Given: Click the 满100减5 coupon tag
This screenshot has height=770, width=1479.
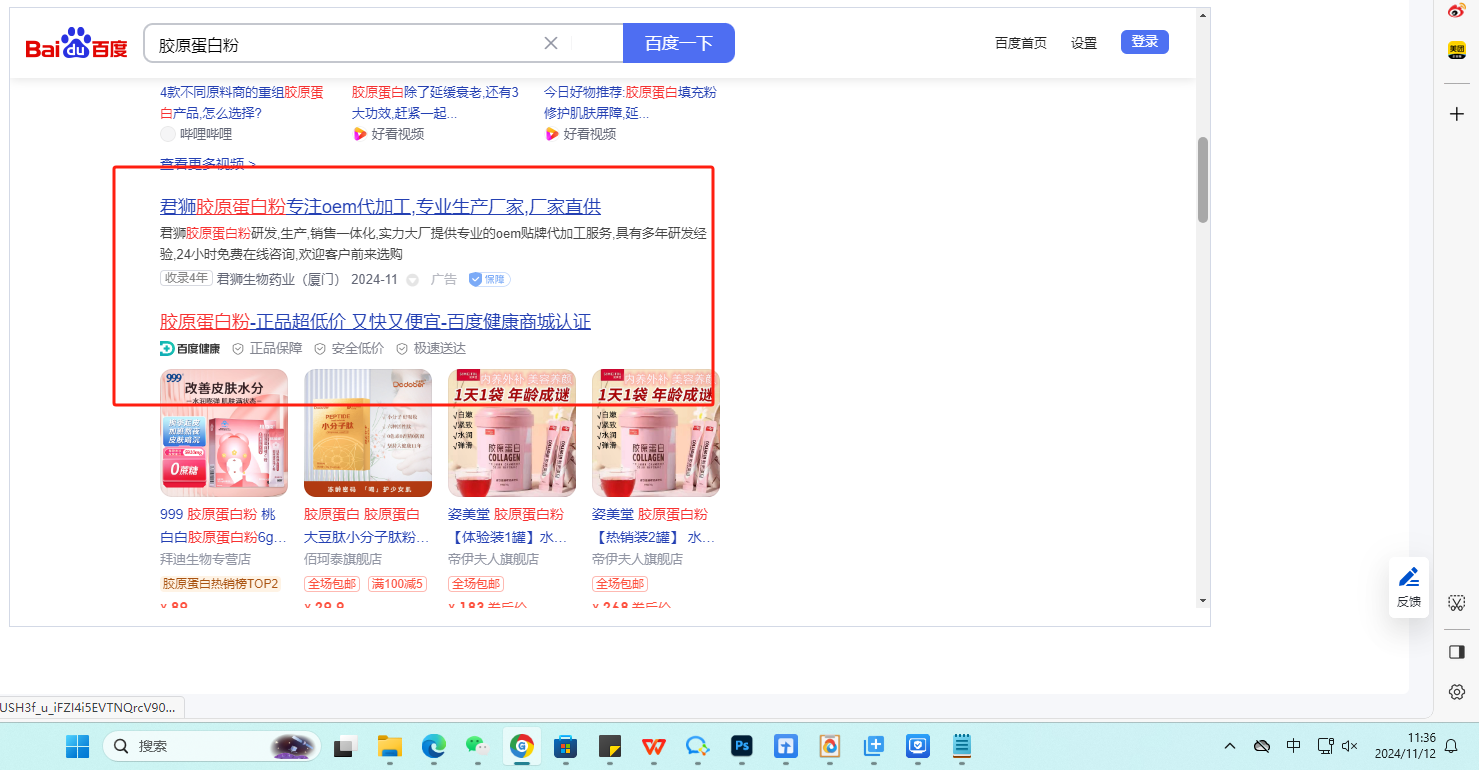Looking at the screenshot, I should pos(398,584).
